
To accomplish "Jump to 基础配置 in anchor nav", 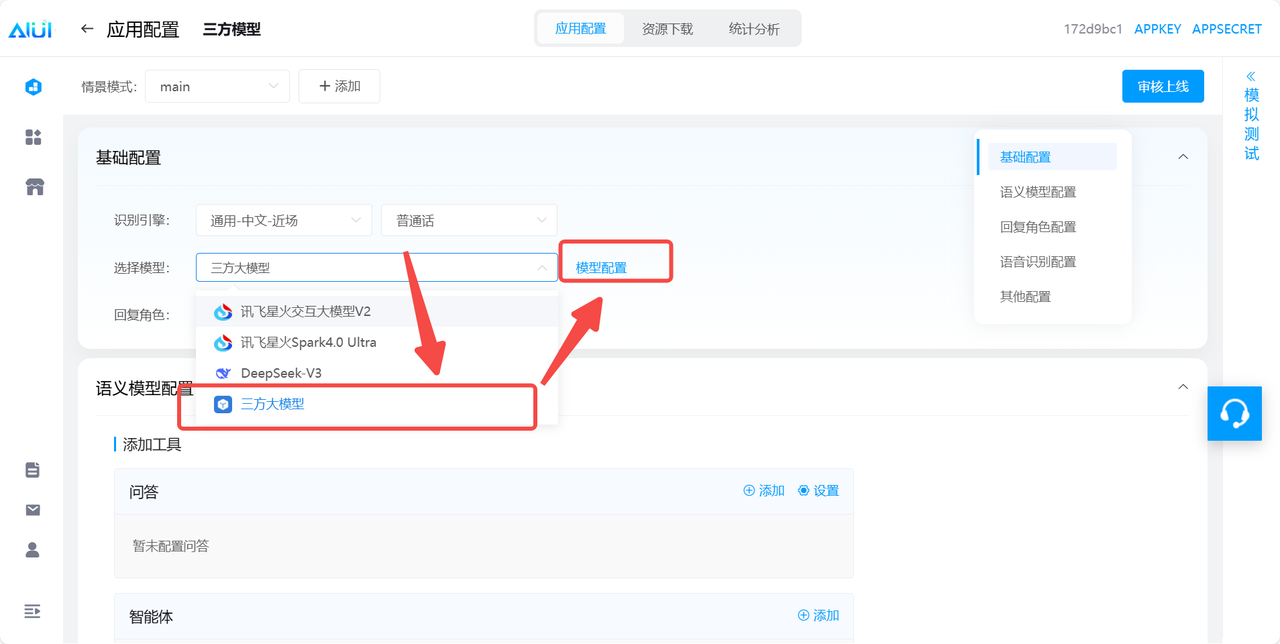I will (x=1052, y=157).
